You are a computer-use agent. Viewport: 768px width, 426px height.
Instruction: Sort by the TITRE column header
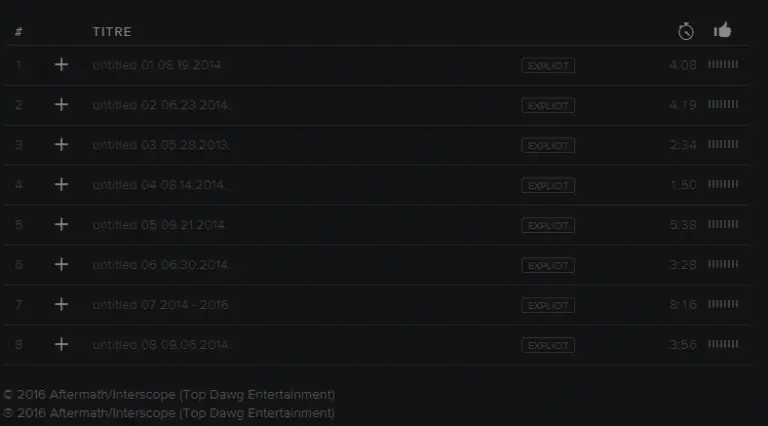pos(112,32)
